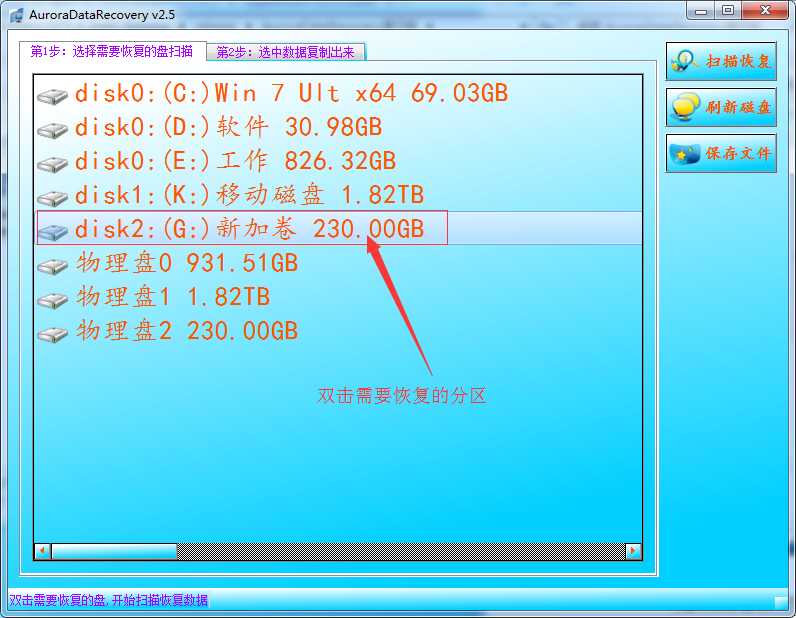Maximize the AuroraDataRecovery window
Screen dimensions: 796x618
pos(728,11)
